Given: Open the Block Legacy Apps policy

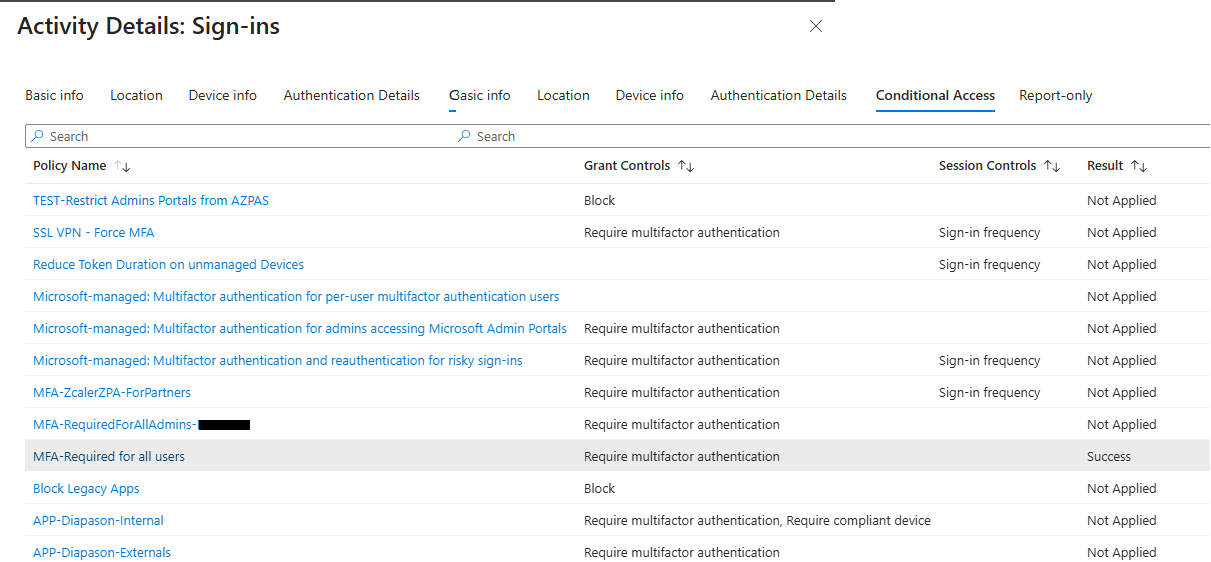Looking at the screenshot, I should click(x=86, y=489).
